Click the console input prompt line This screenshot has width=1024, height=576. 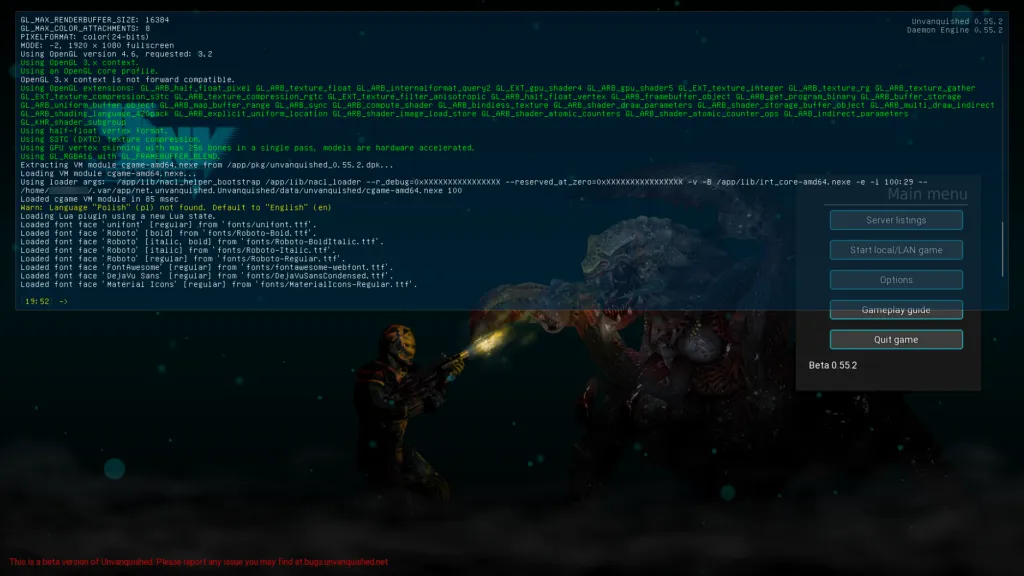point(509,301)
